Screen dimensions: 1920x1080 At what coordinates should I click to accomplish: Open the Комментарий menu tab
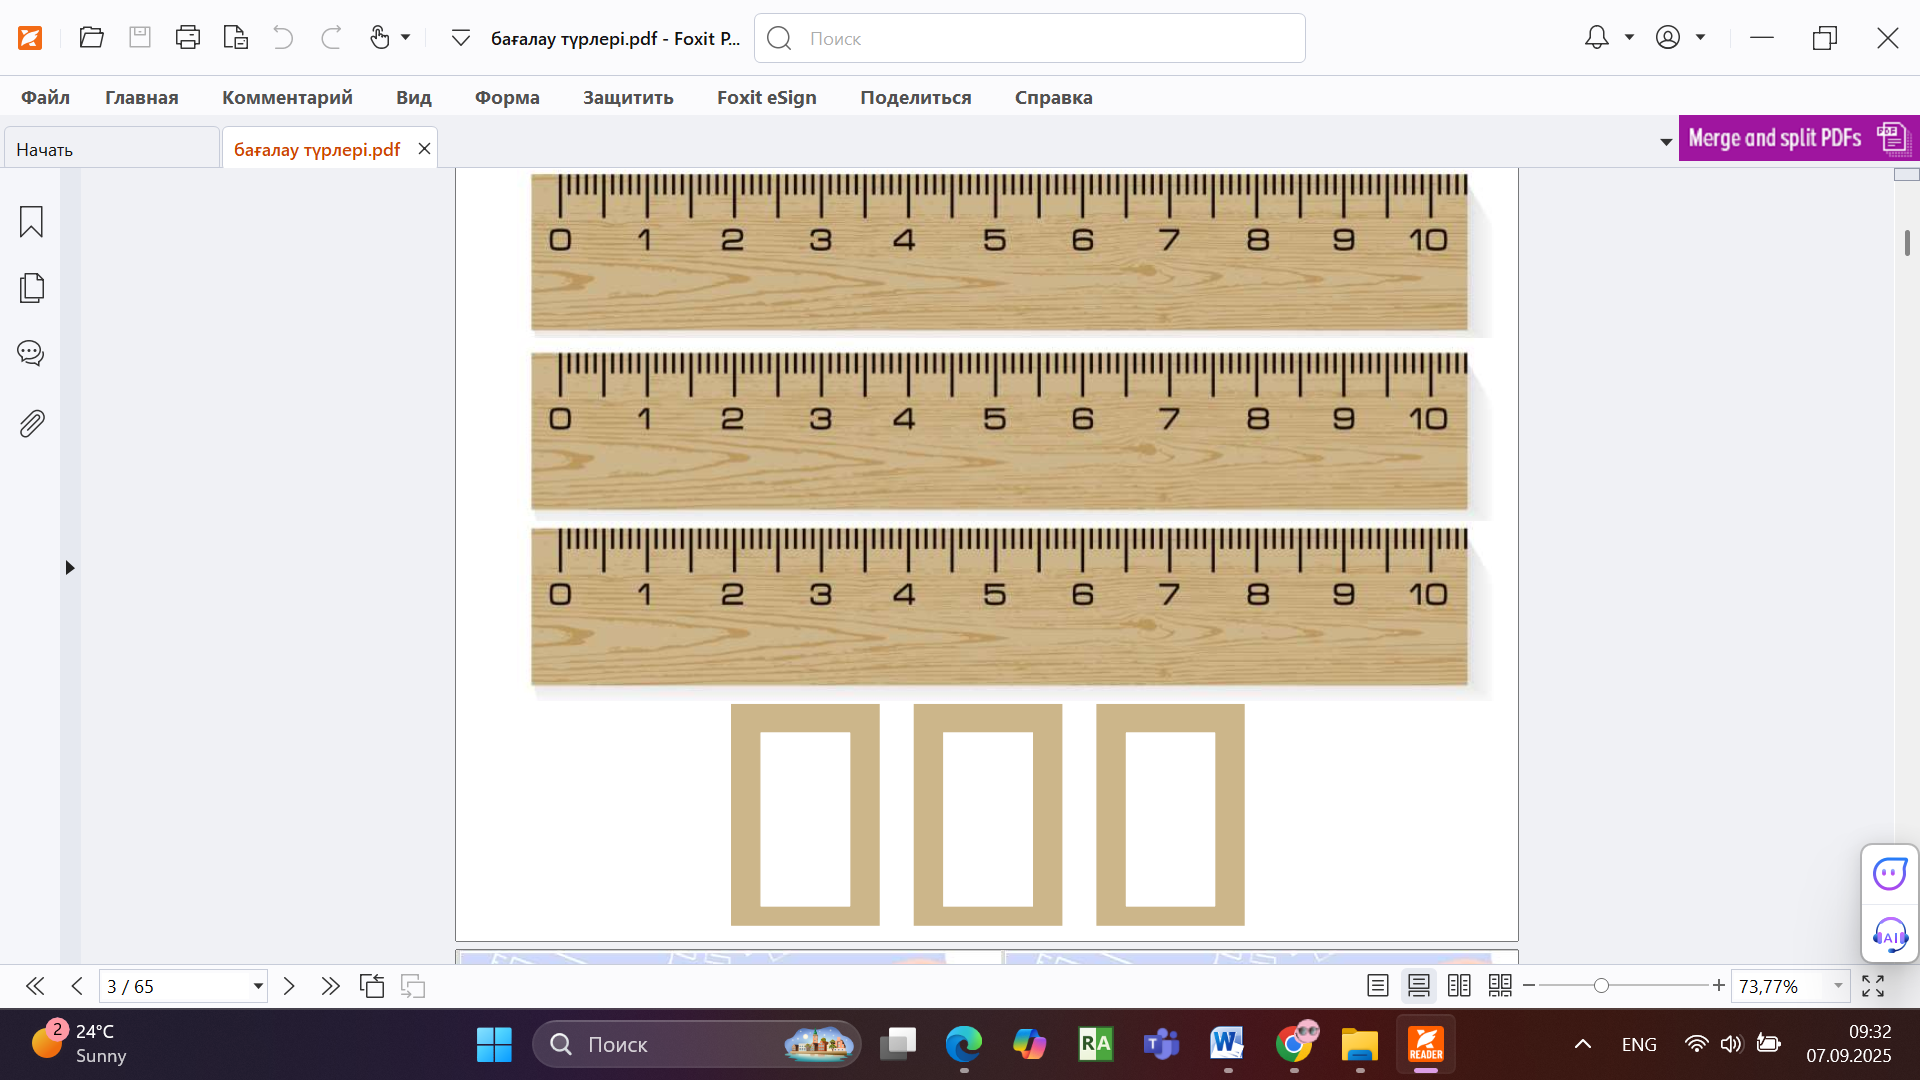(287, 97)
